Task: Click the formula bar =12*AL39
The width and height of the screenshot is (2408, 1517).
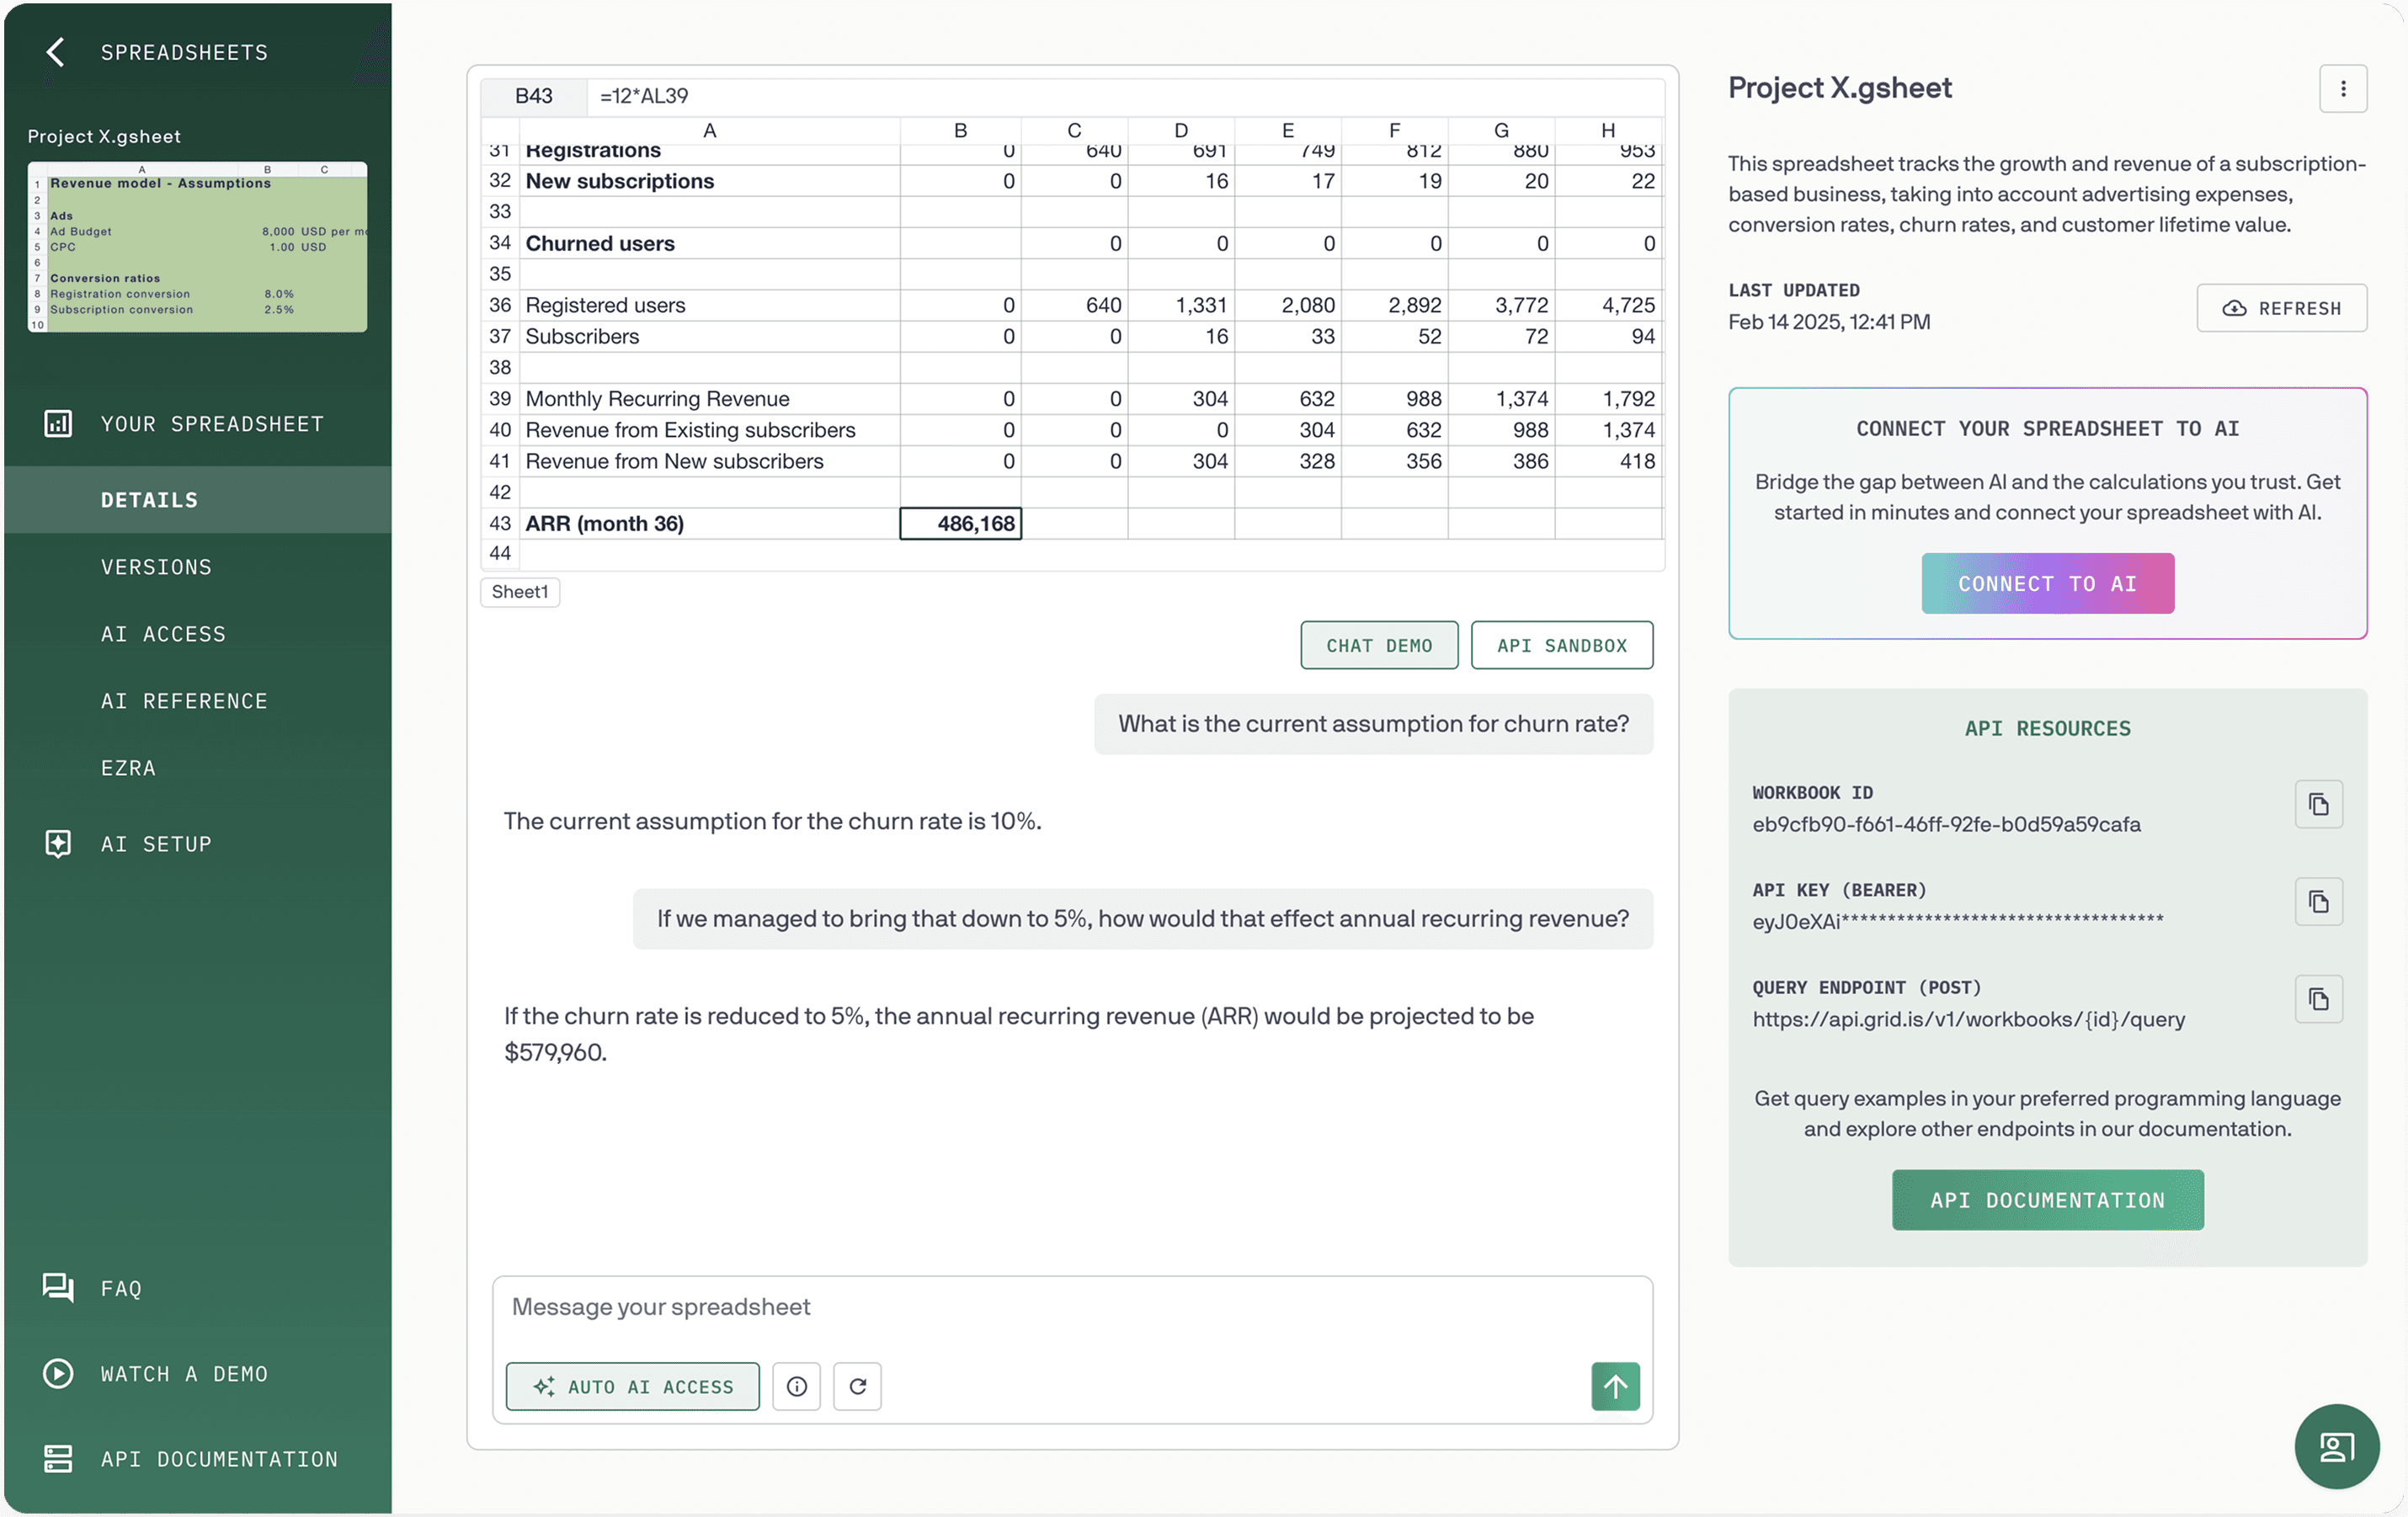Action: (x=1125, y=96)
